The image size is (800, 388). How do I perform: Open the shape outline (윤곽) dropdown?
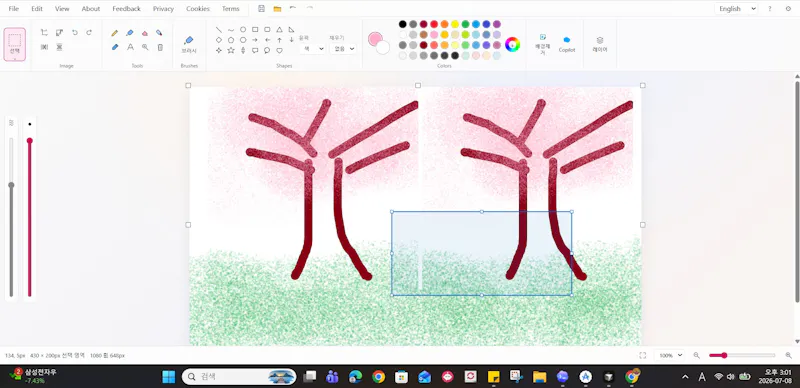tap(312, 48)
